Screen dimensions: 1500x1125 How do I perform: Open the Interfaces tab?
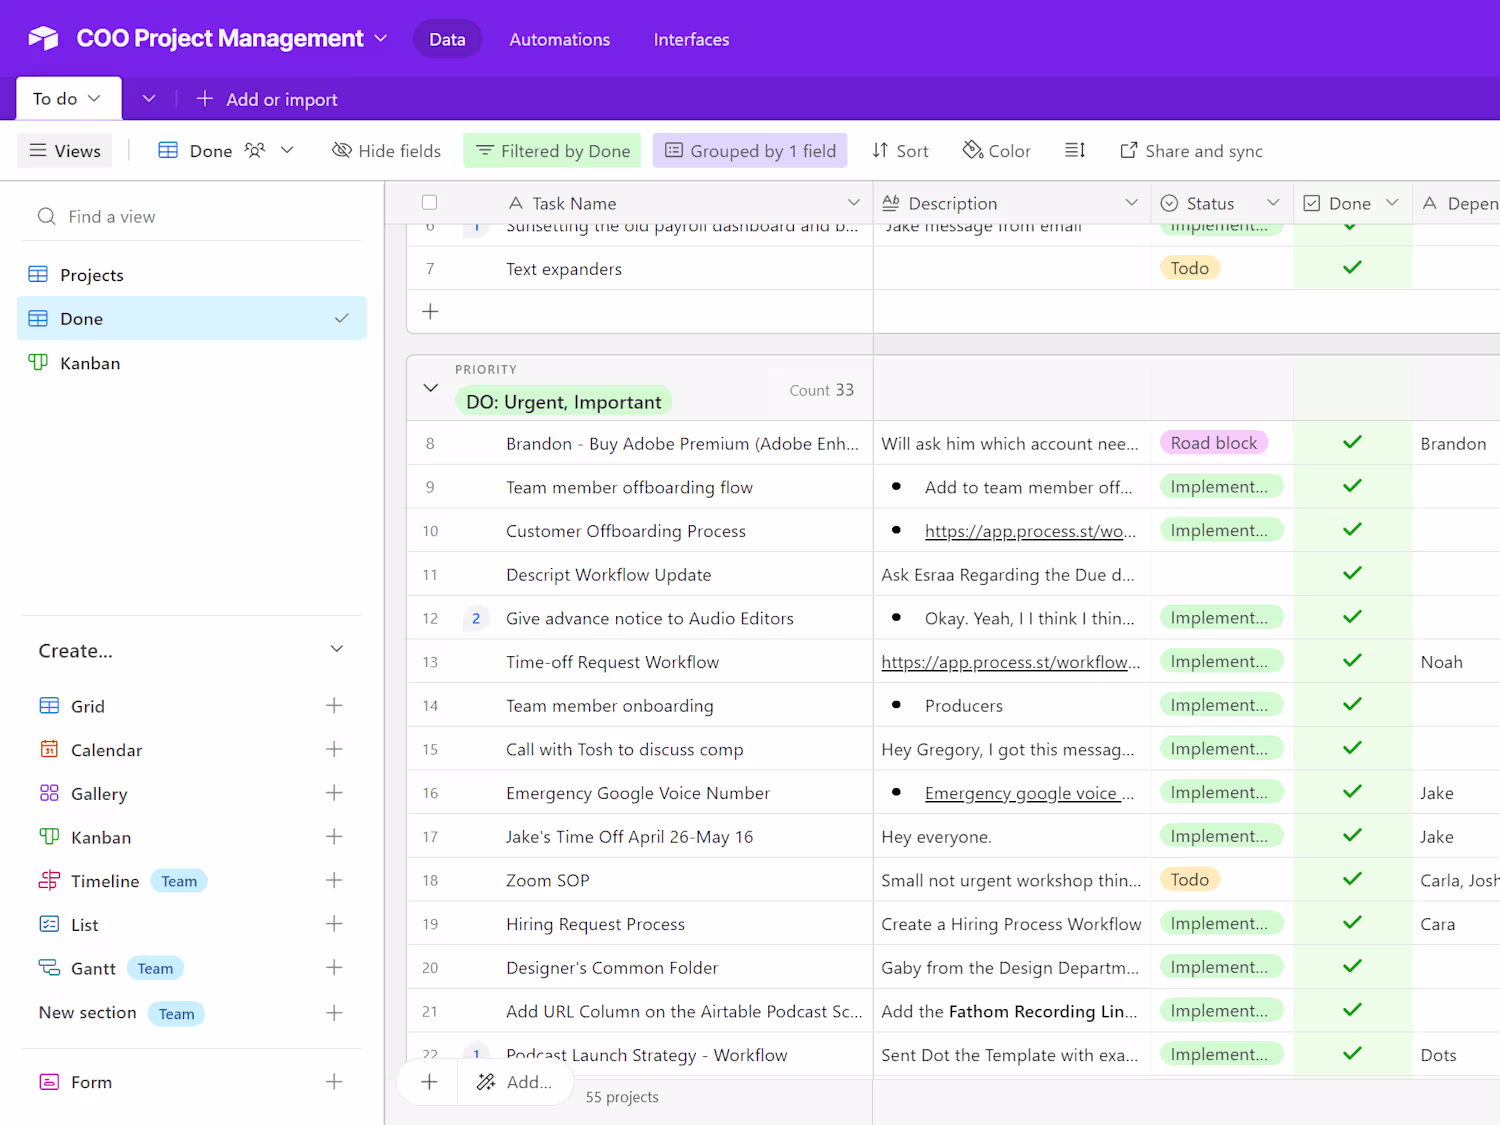tap(691, 39)
